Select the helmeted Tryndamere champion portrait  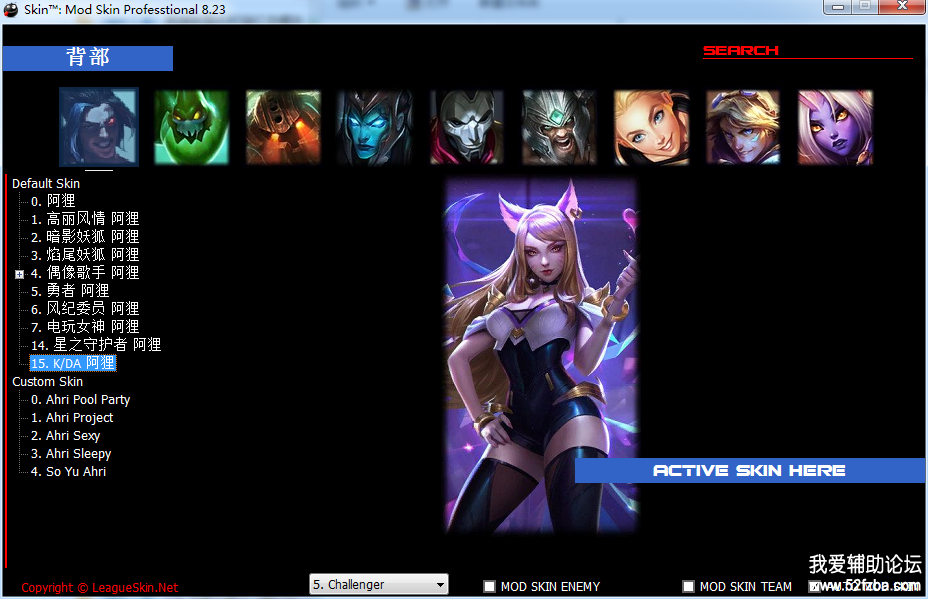point(559,127)
